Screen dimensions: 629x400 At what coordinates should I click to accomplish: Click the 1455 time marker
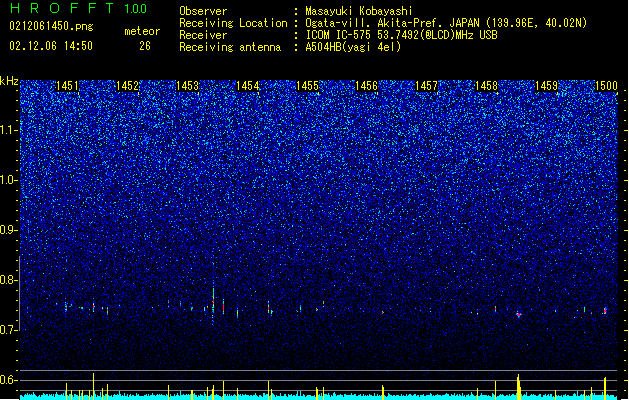pos(307,86)
